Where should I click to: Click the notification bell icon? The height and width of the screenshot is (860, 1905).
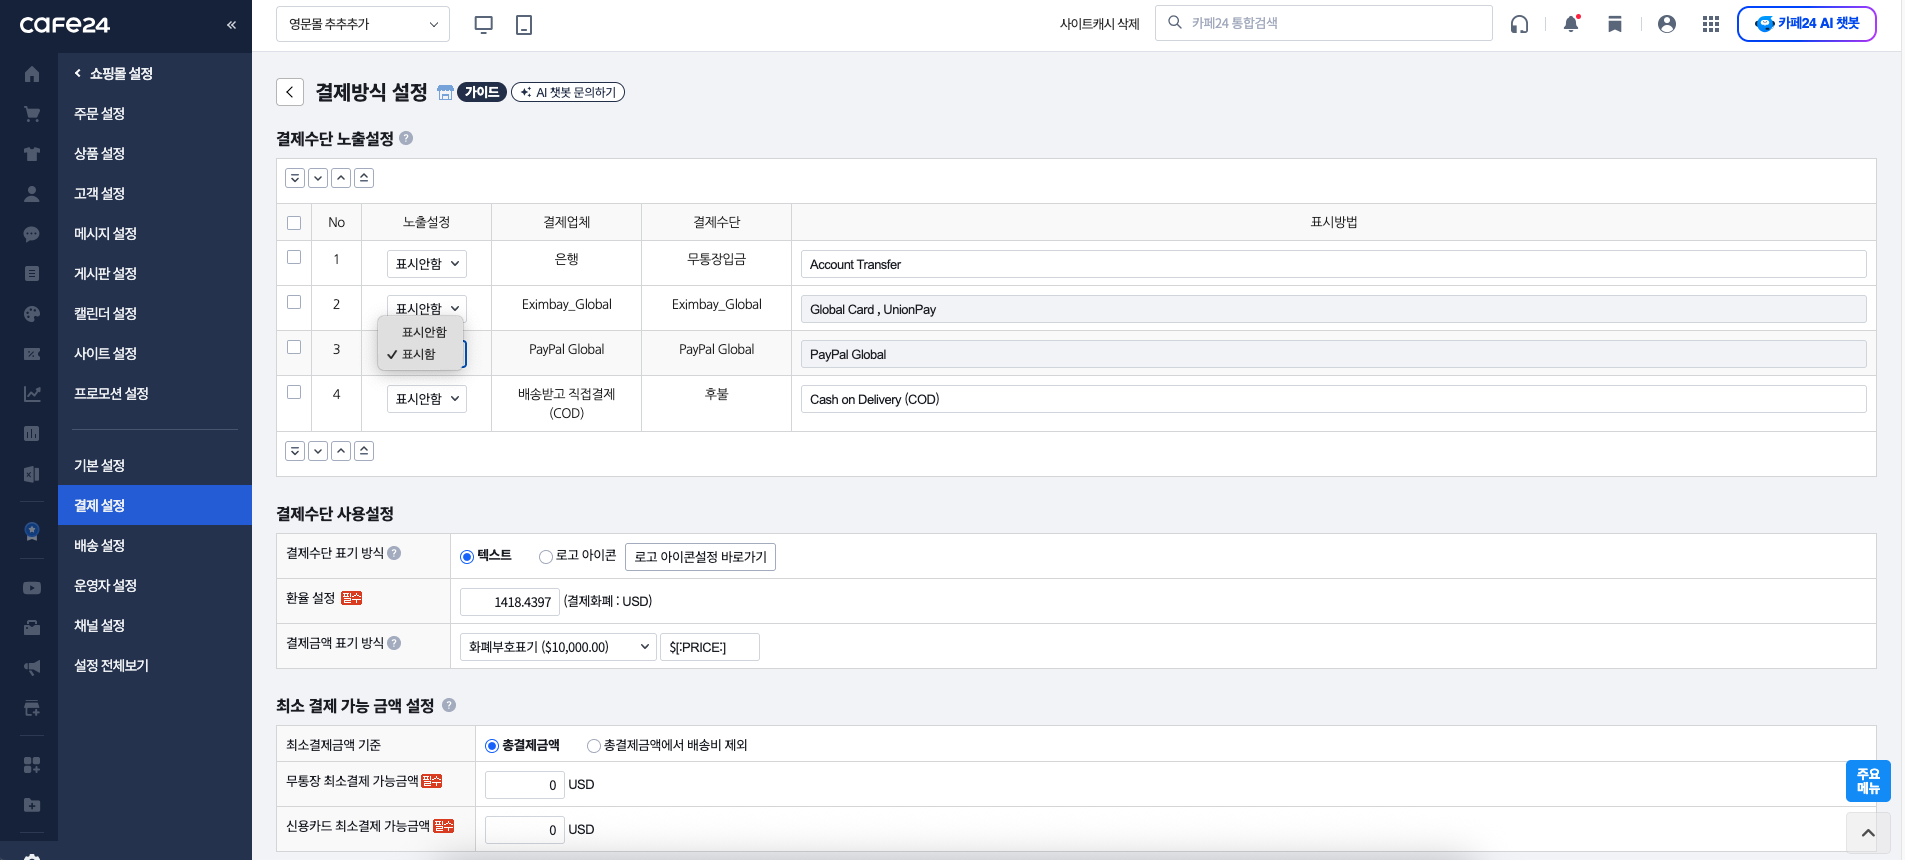(x=1571, y=24)
